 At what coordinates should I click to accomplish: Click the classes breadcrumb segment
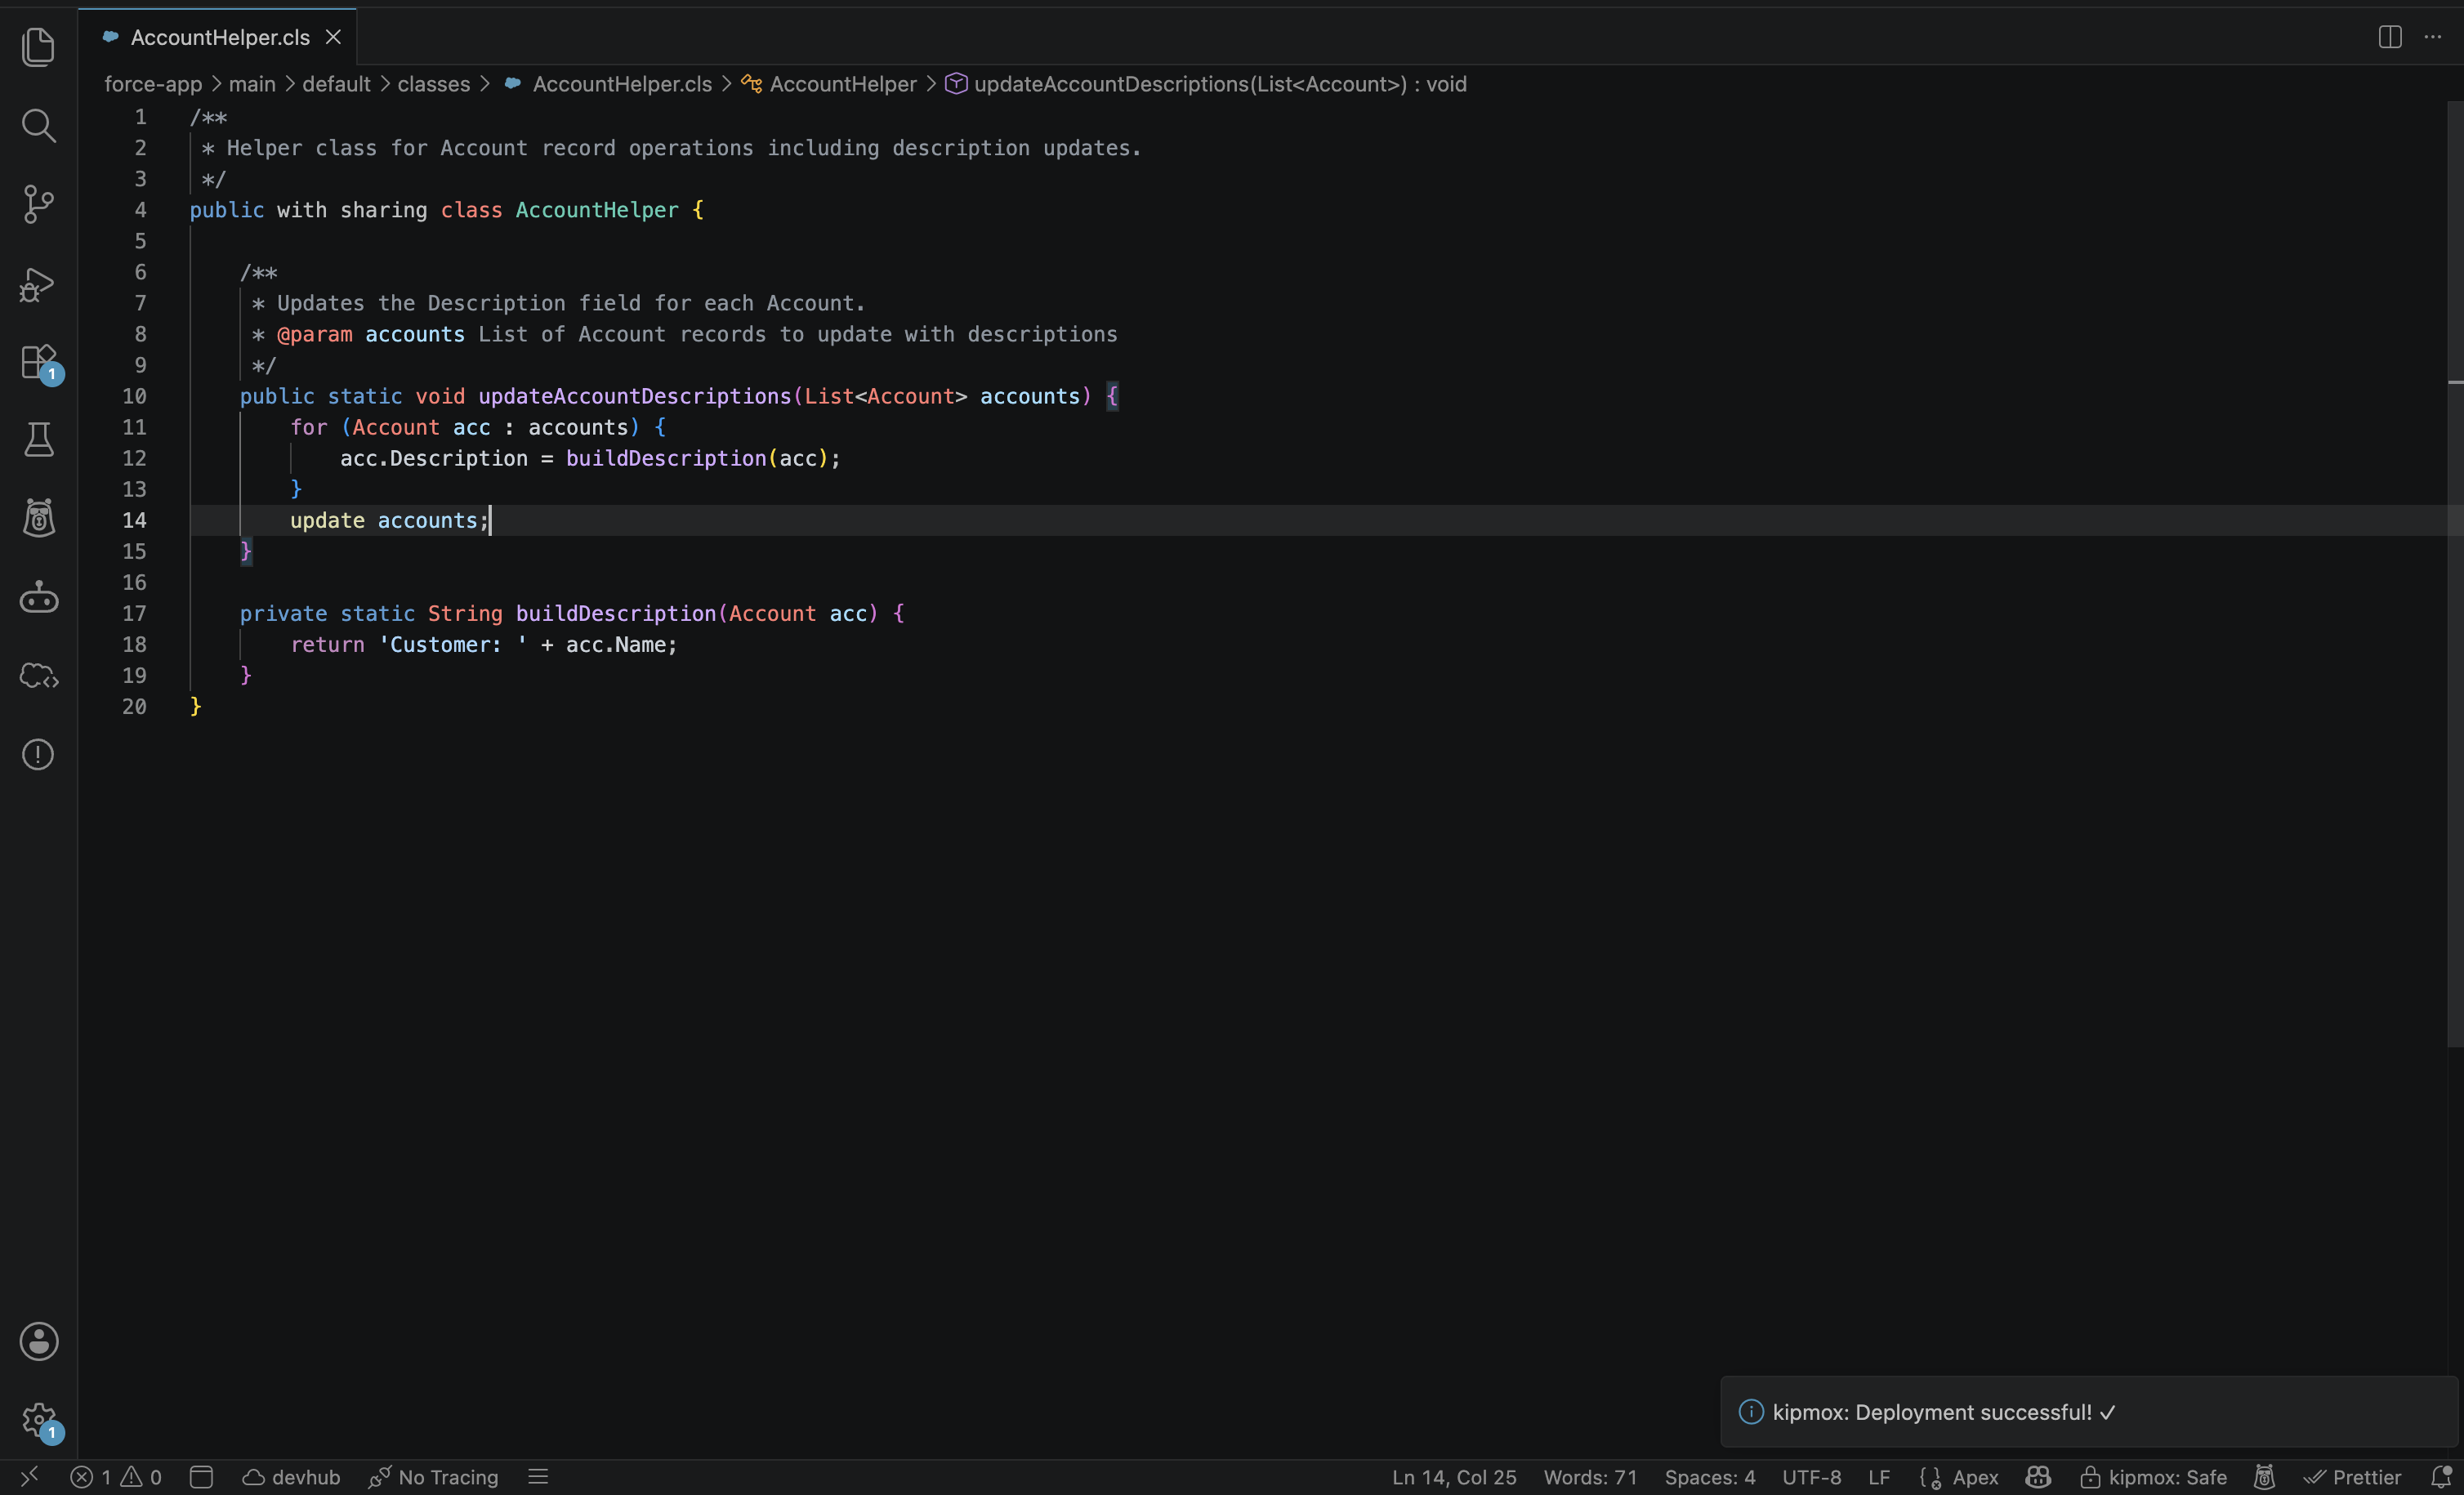[434, 84]
